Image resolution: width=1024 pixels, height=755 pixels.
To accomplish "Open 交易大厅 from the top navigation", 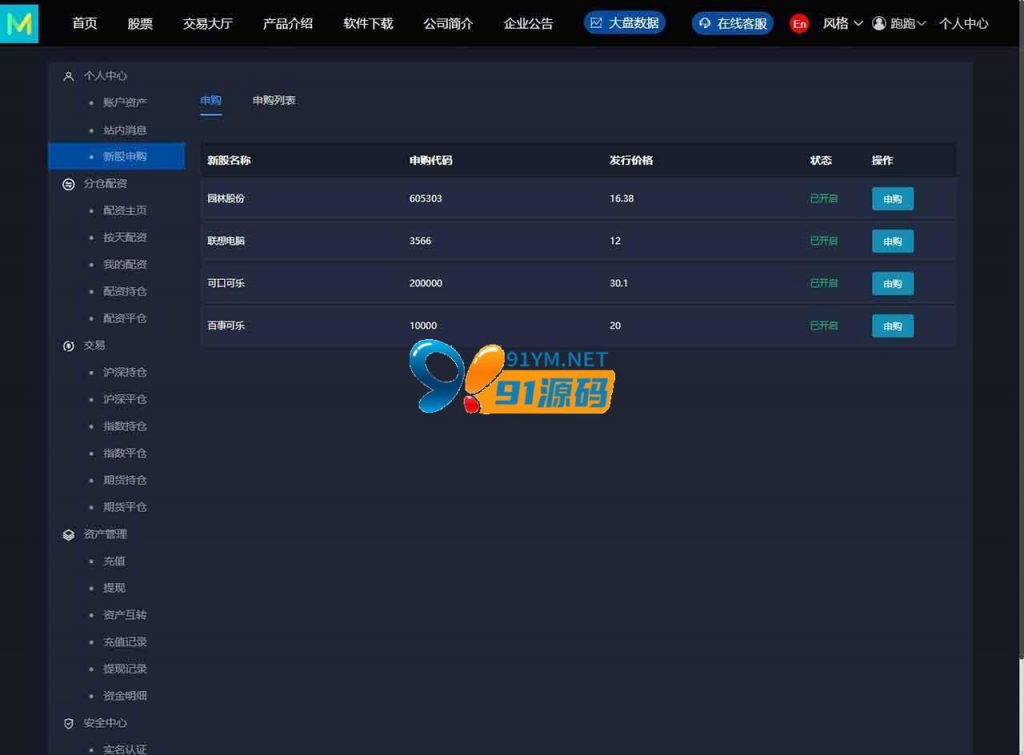I will [208, 24].
